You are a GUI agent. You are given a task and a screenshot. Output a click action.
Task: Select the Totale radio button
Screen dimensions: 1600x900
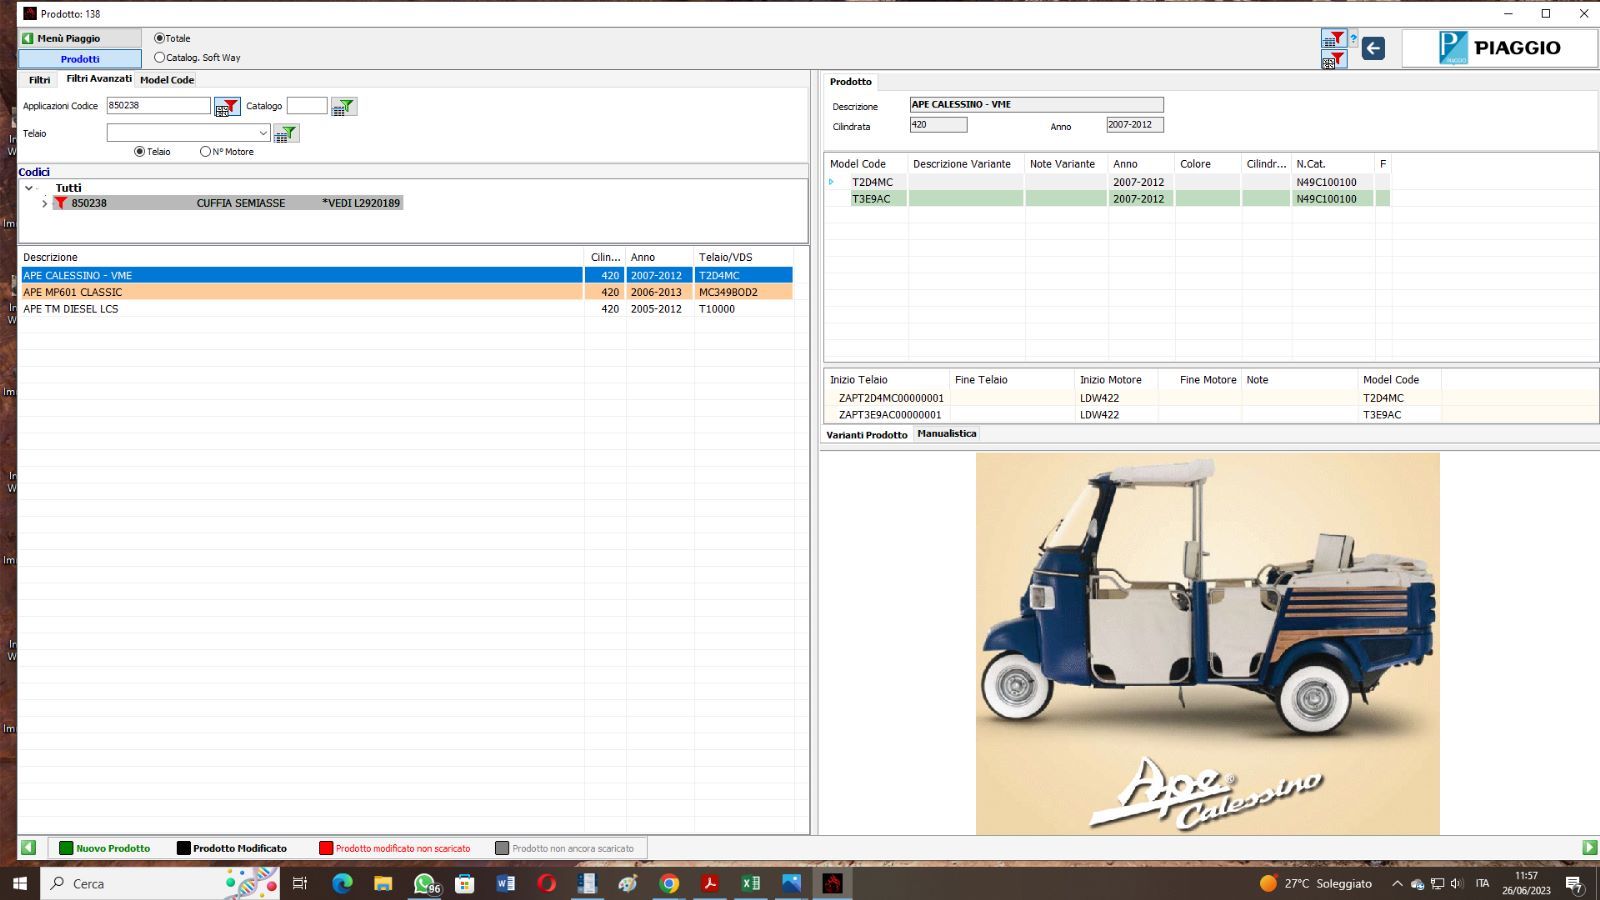coord(159,38)
